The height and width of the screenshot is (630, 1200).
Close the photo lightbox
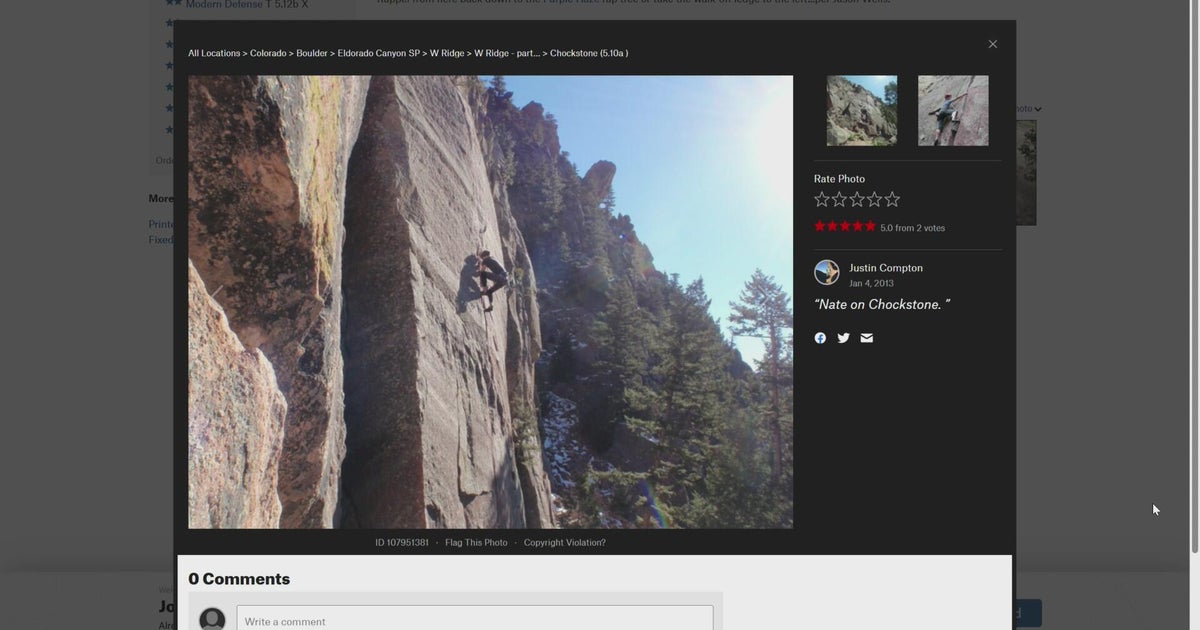click(991, 42)
